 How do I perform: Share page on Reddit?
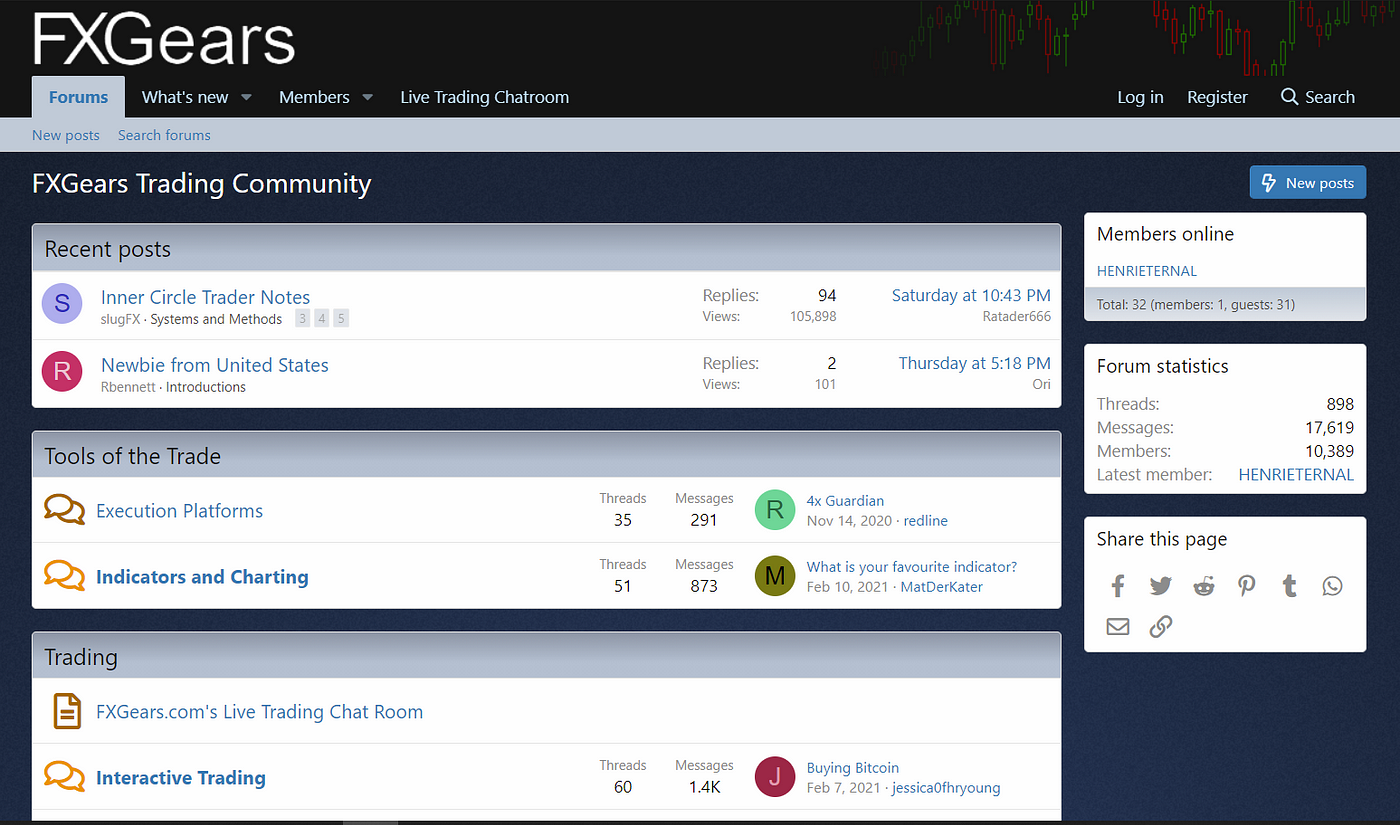[x=1204, y=586]
